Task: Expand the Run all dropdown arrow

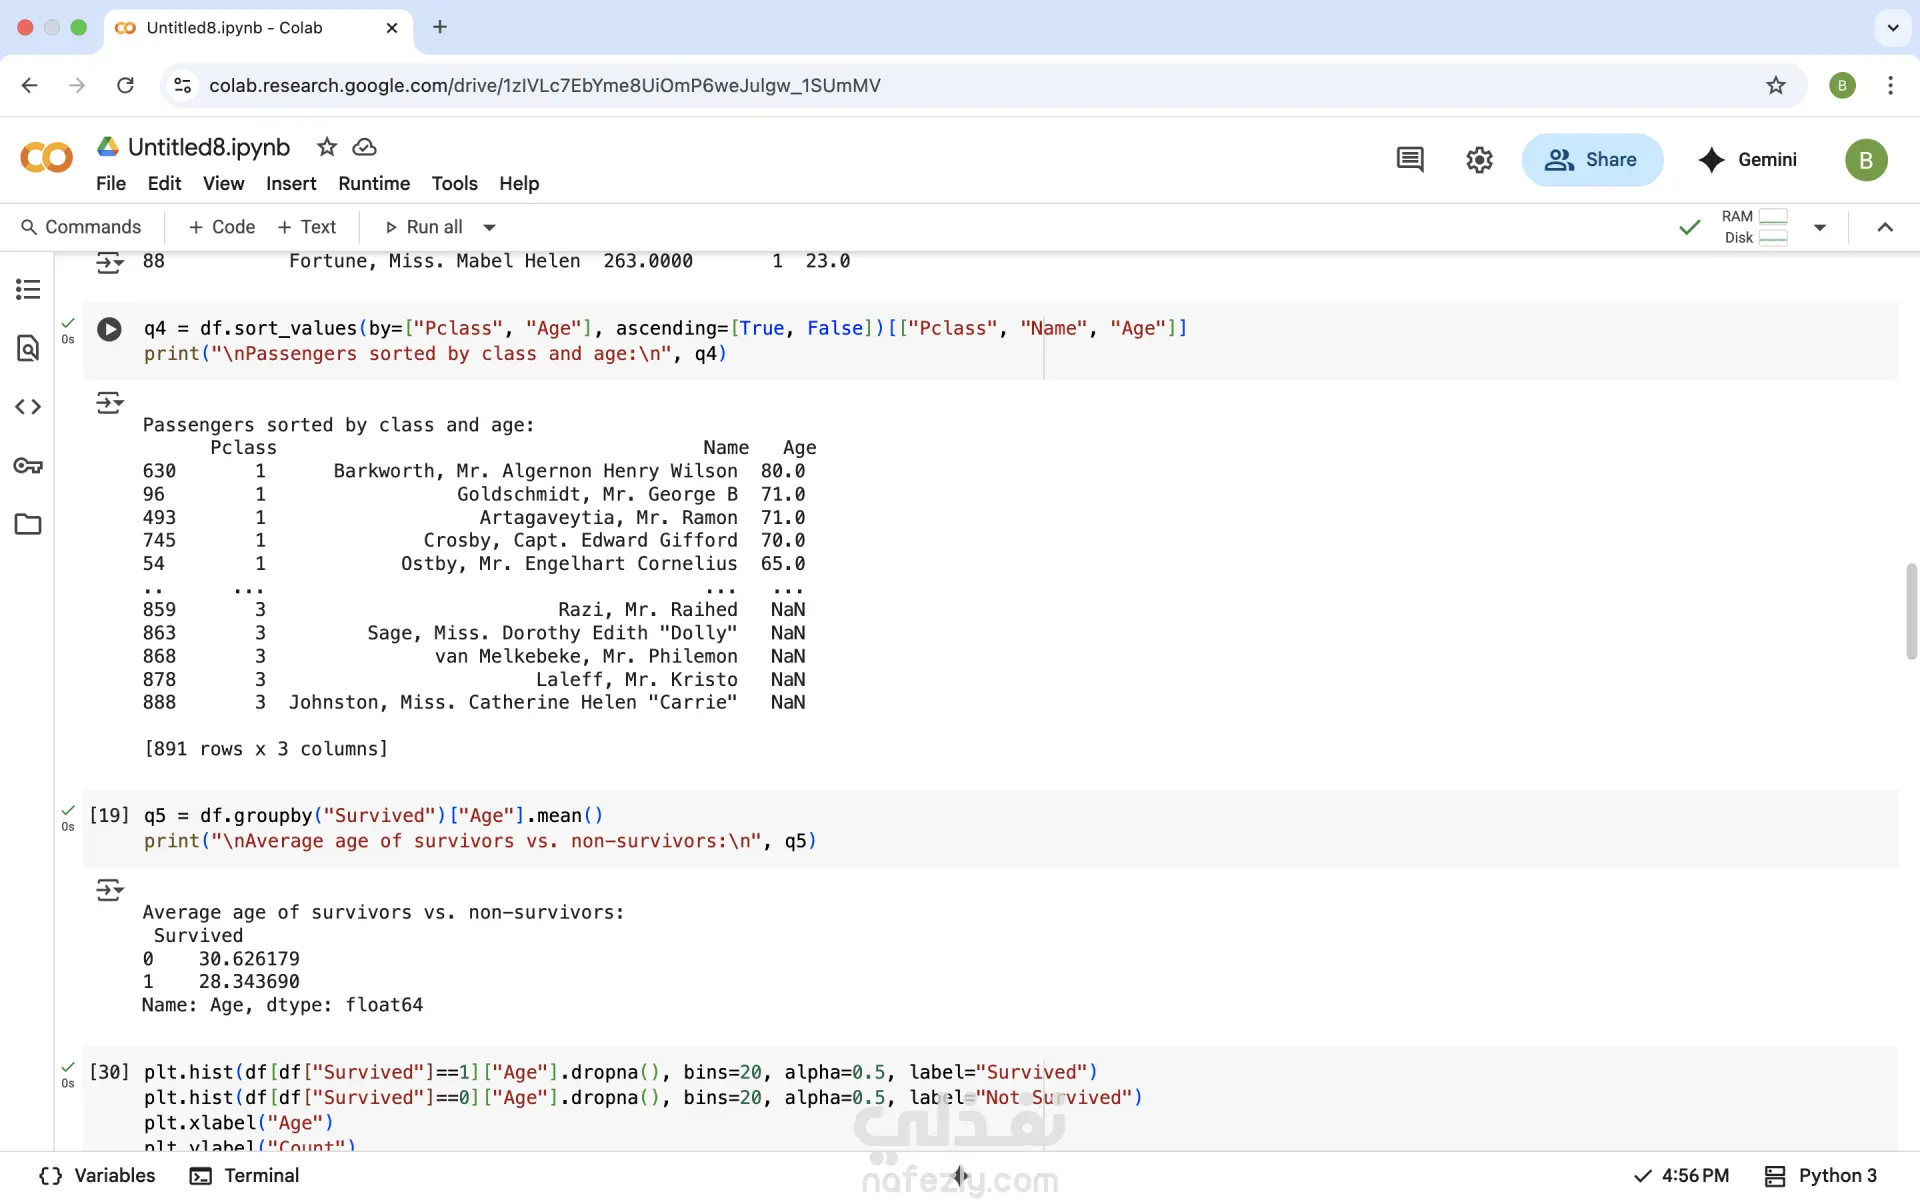Action: coord(490,228)
